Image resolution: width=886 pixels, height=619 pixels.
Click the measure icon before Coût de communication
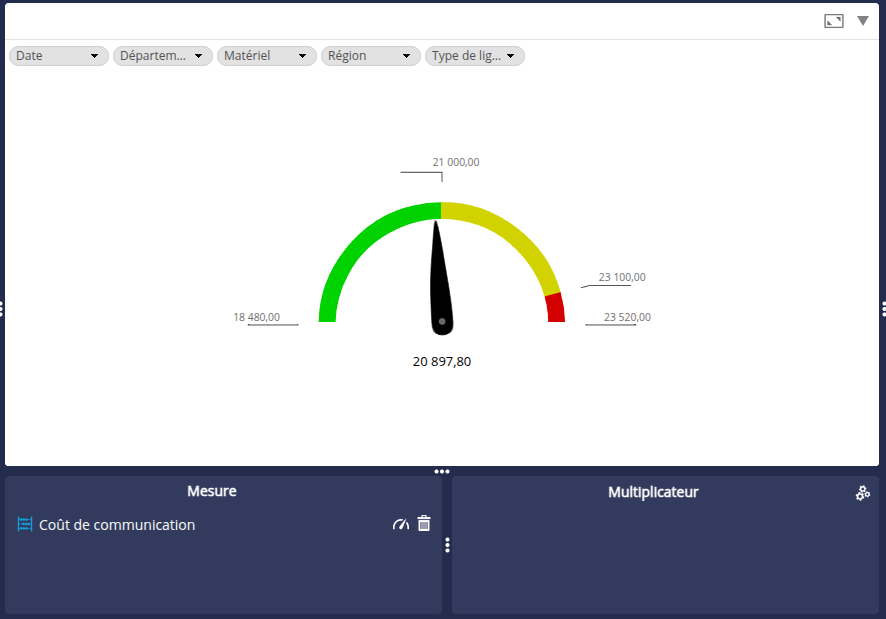click(x=25, y=524)
